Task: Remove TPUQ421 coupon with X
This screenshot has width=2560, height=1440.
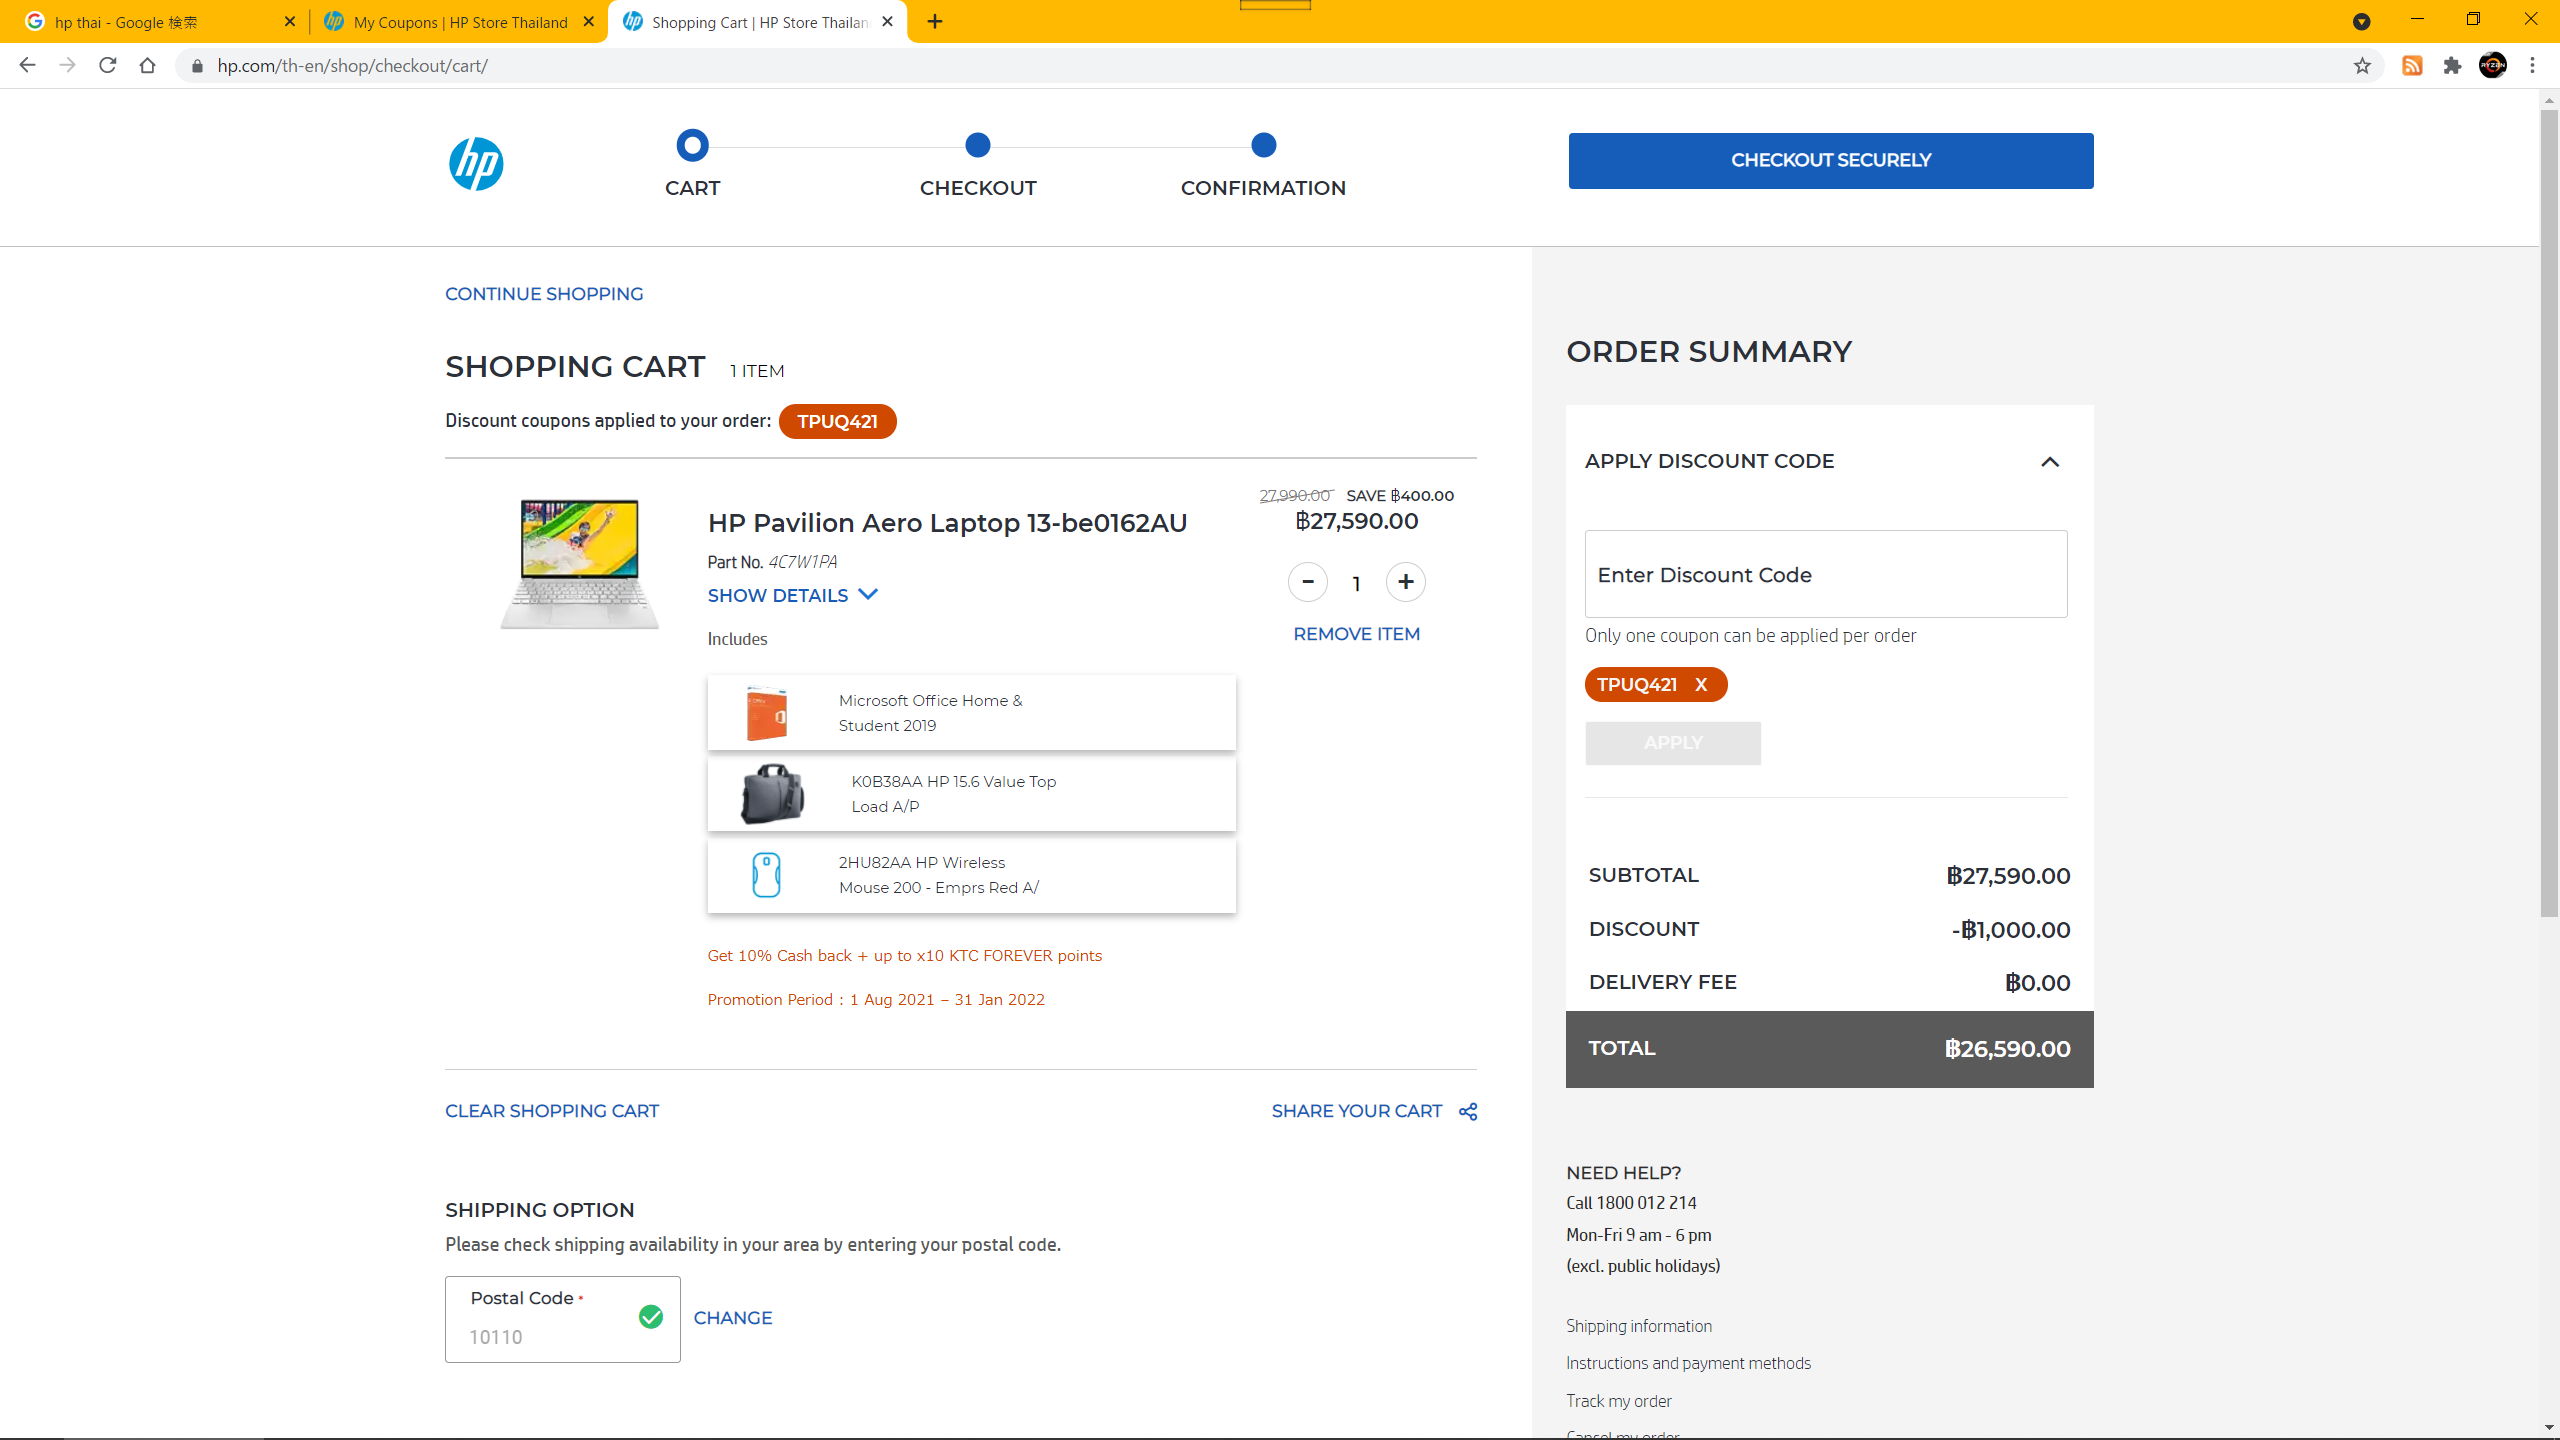Action: [x=1700, y=685]
